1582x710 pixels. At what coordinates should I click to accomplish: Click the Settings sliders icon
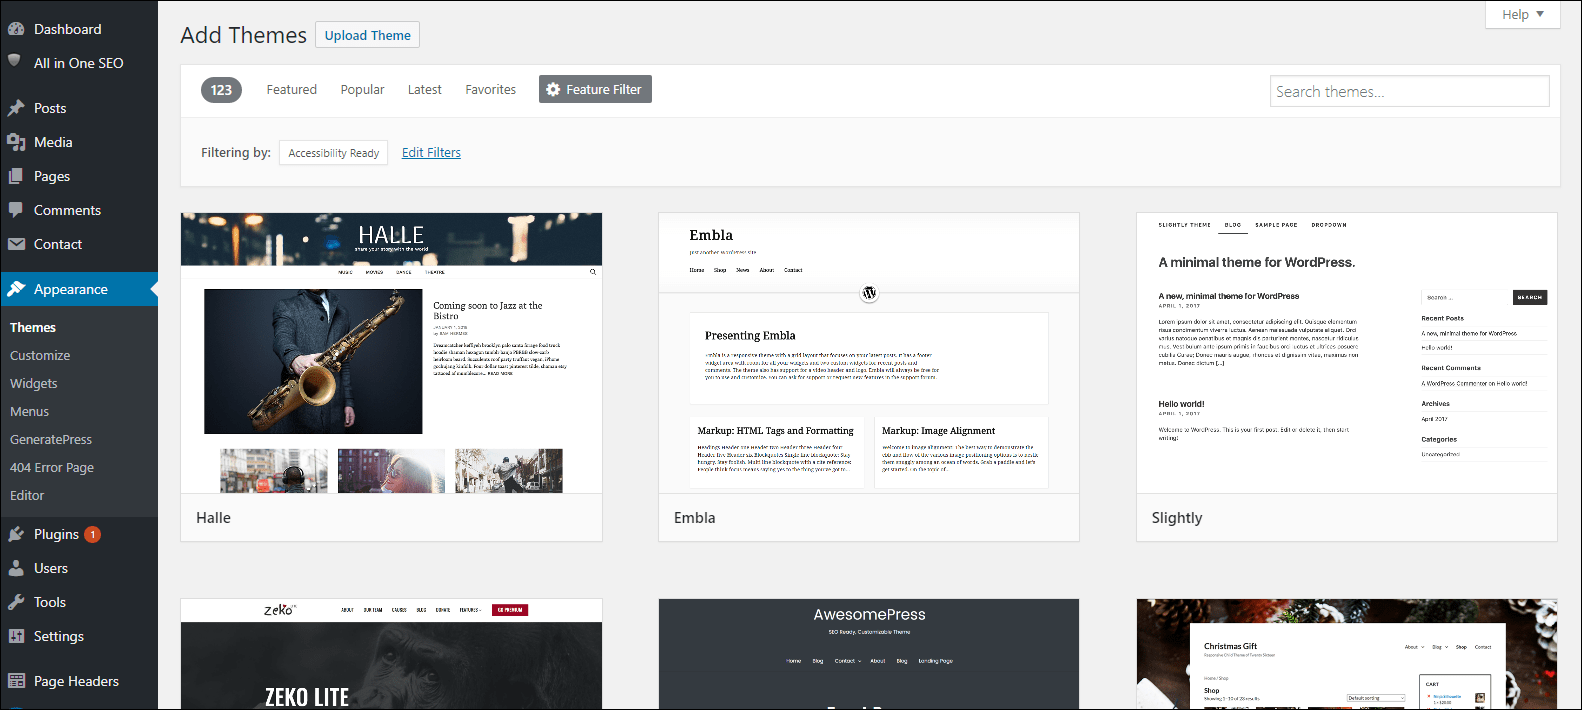pos(16,636)
